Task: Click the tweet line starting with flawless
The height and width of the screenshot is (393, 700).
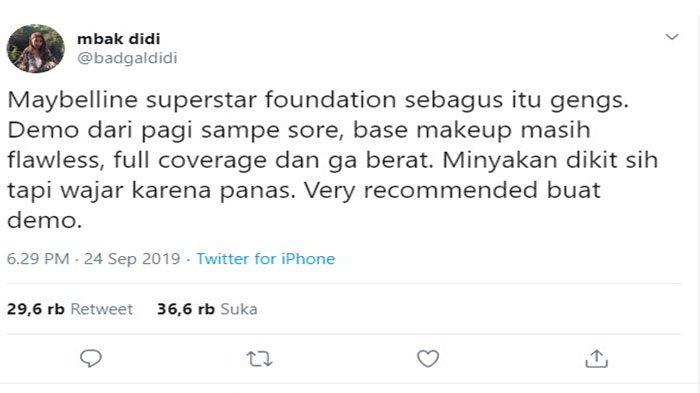Action: point(333,160)
